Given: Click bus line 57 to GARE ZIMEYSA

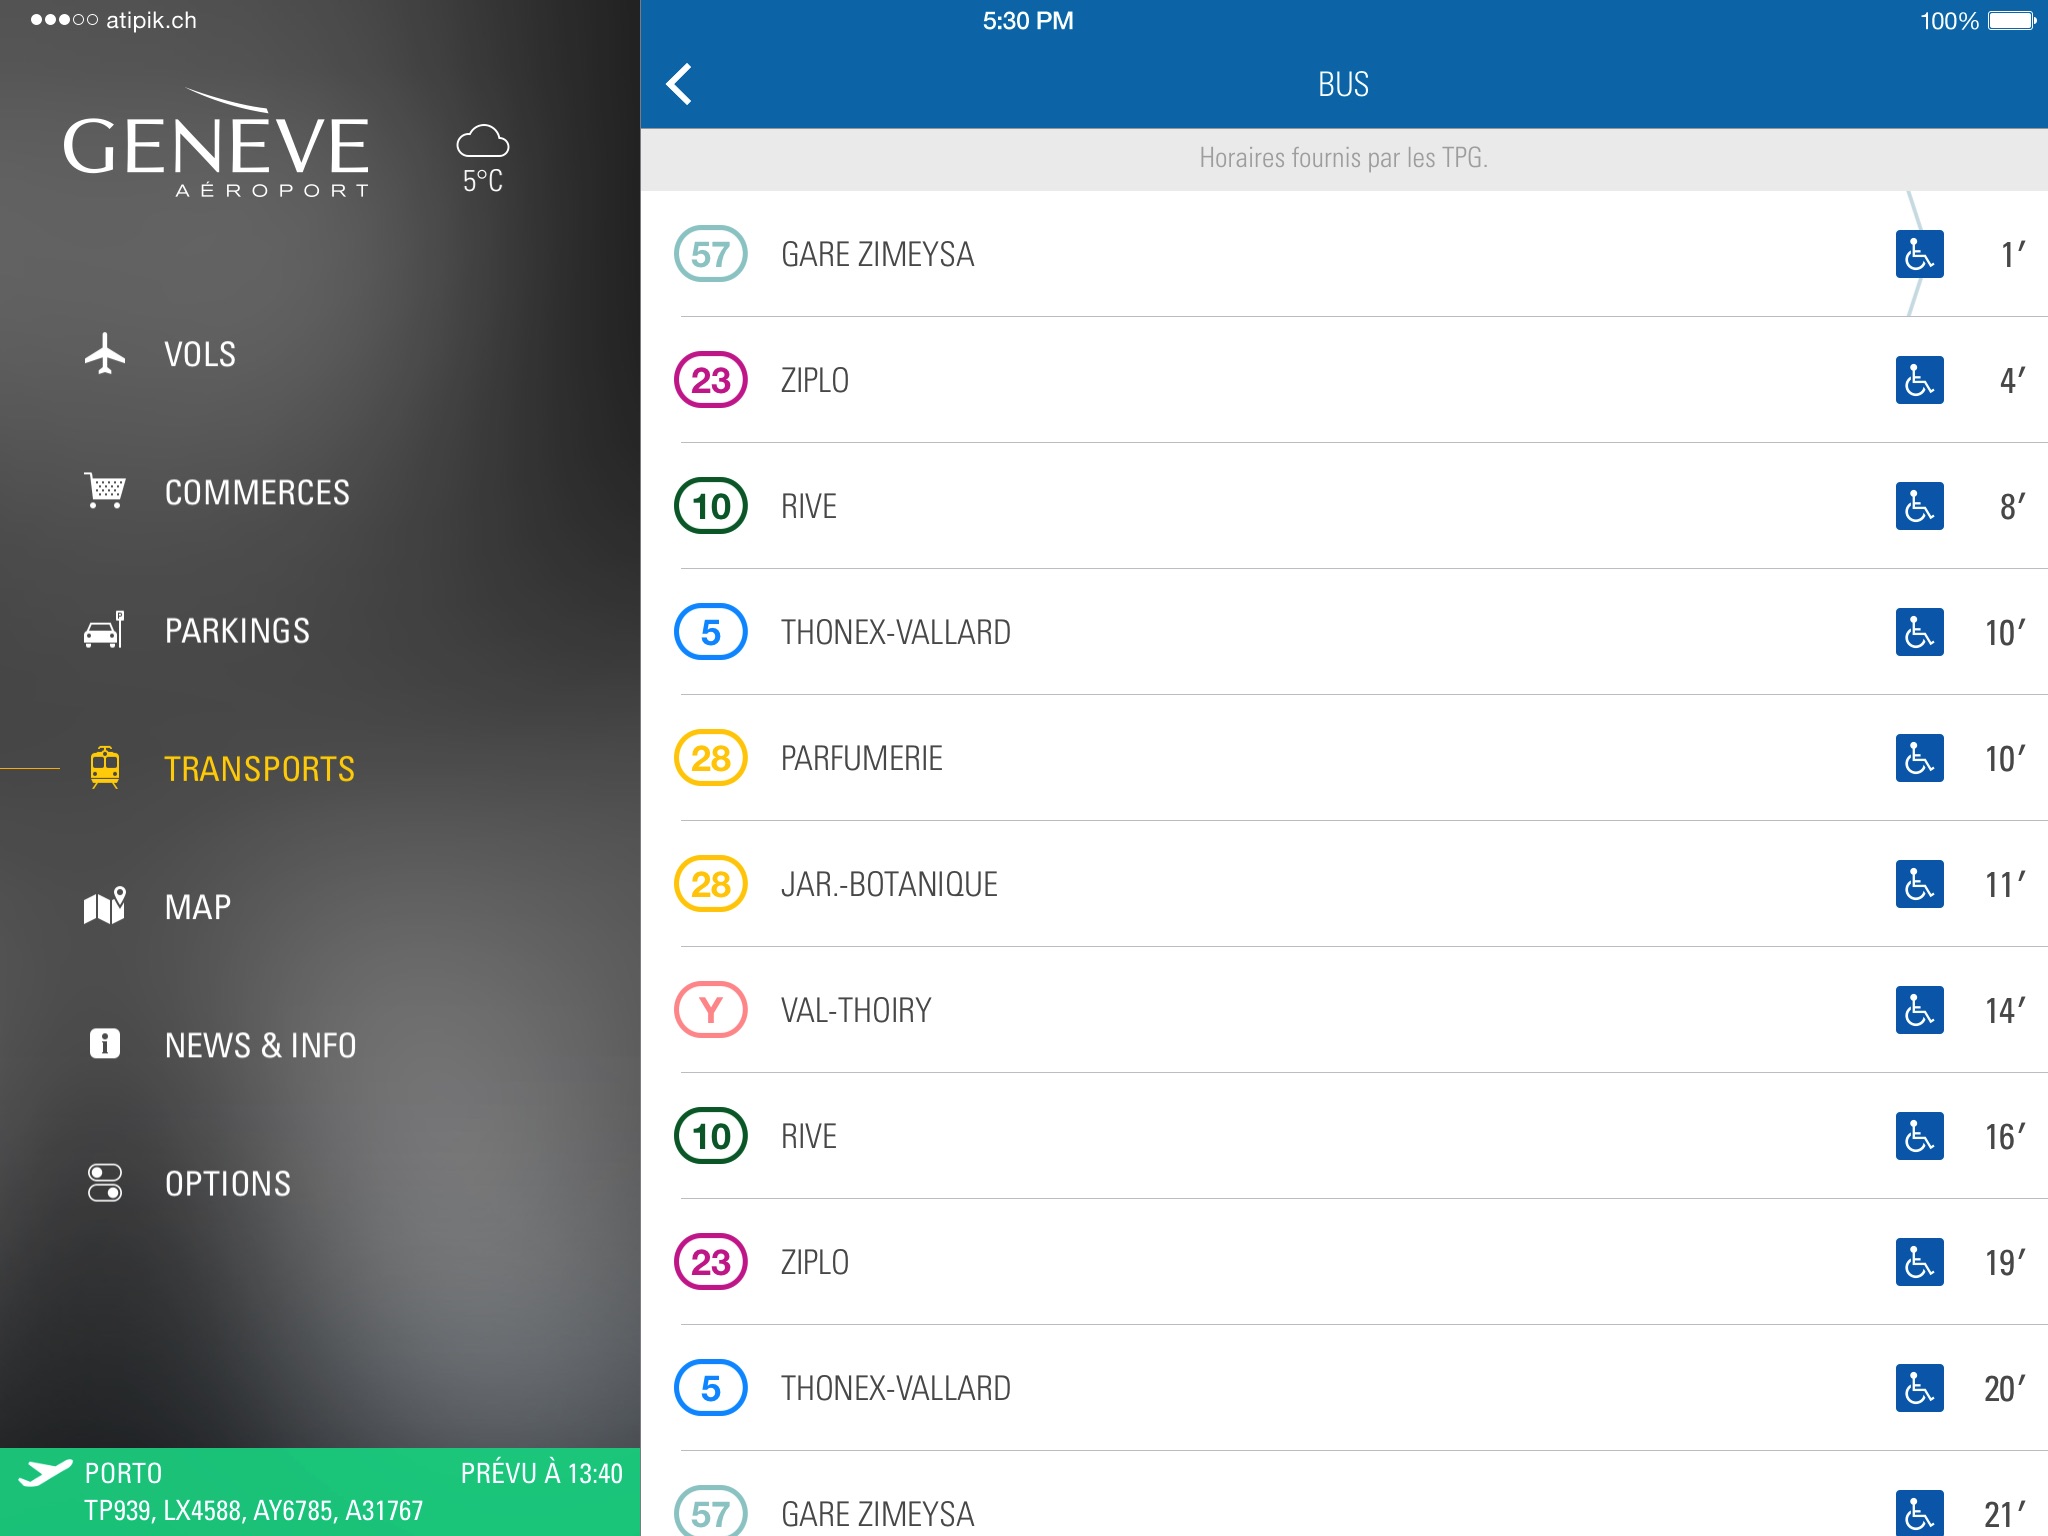Looking at the screenshot, I should 1348,252.
